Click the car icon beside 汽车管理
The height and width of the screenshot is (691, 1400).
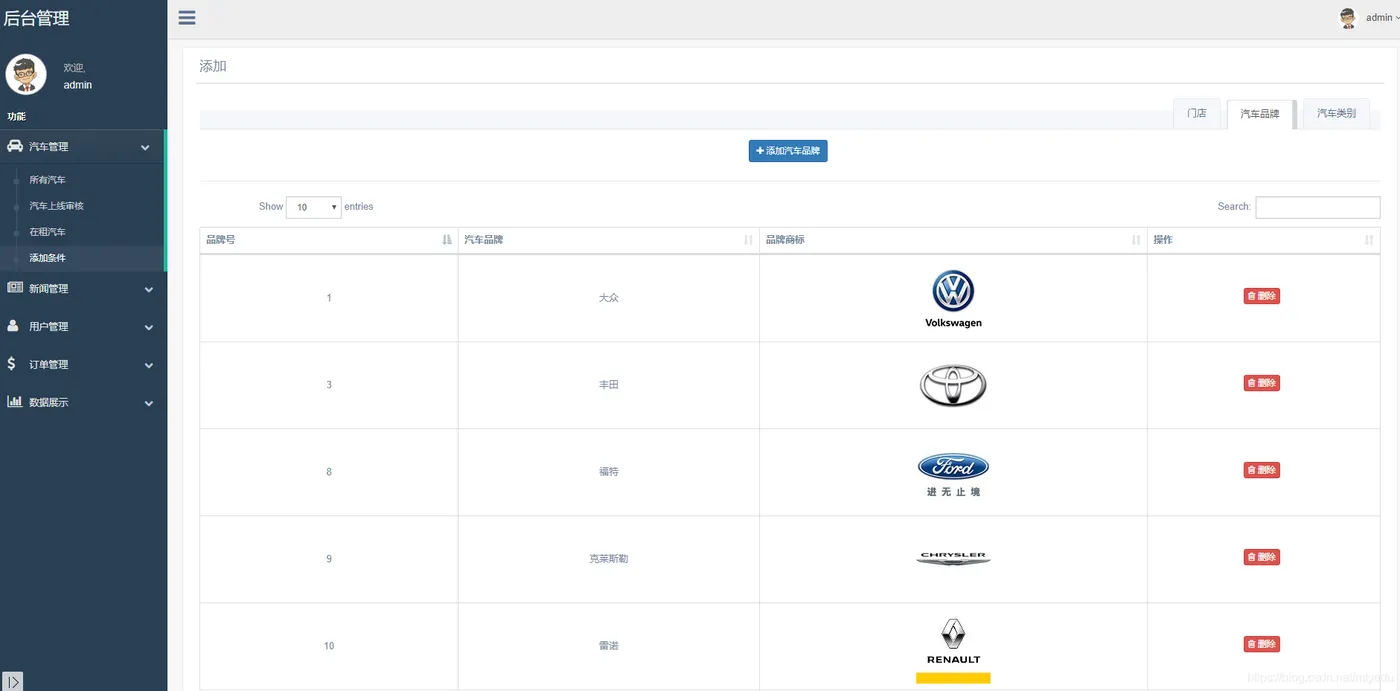pos(15,146)
